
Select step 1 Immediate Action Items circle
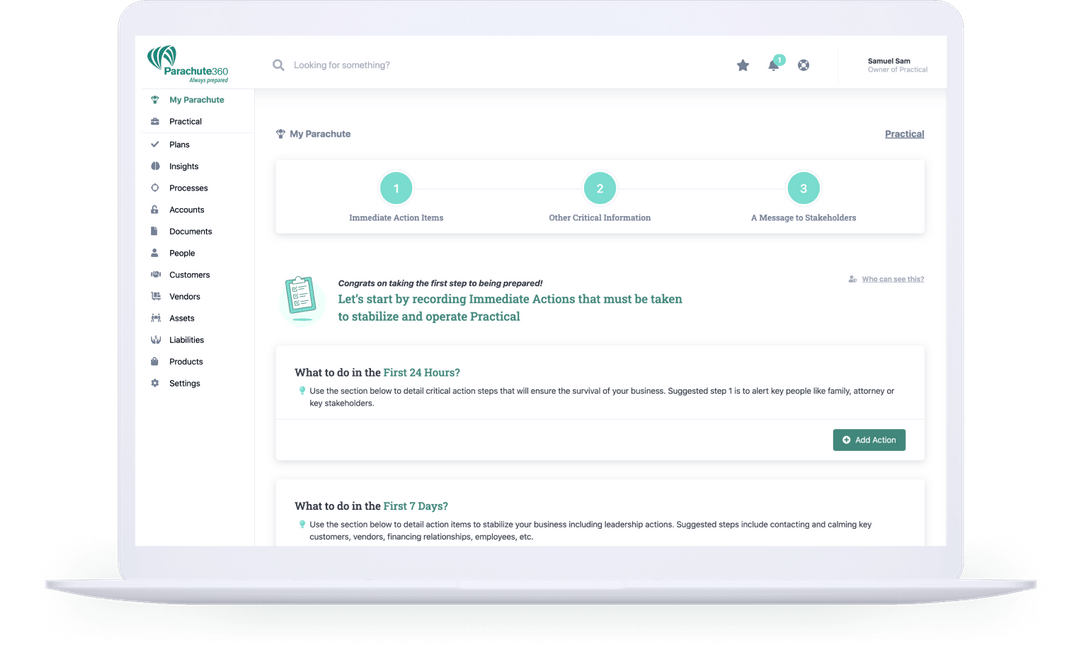tap(396, 188)
